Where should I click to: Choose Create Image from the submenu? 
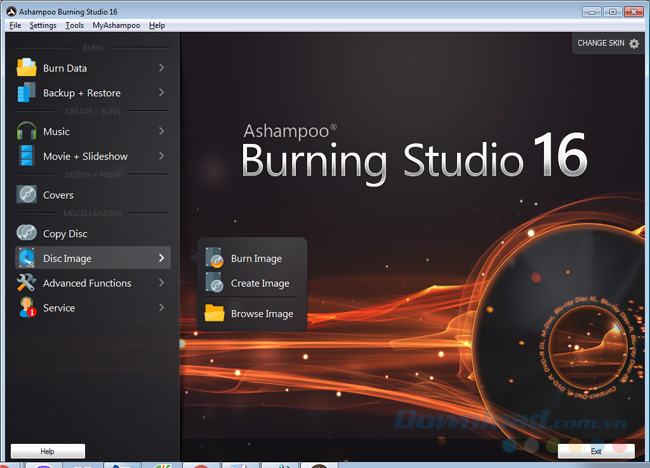[x=259, y=283]
